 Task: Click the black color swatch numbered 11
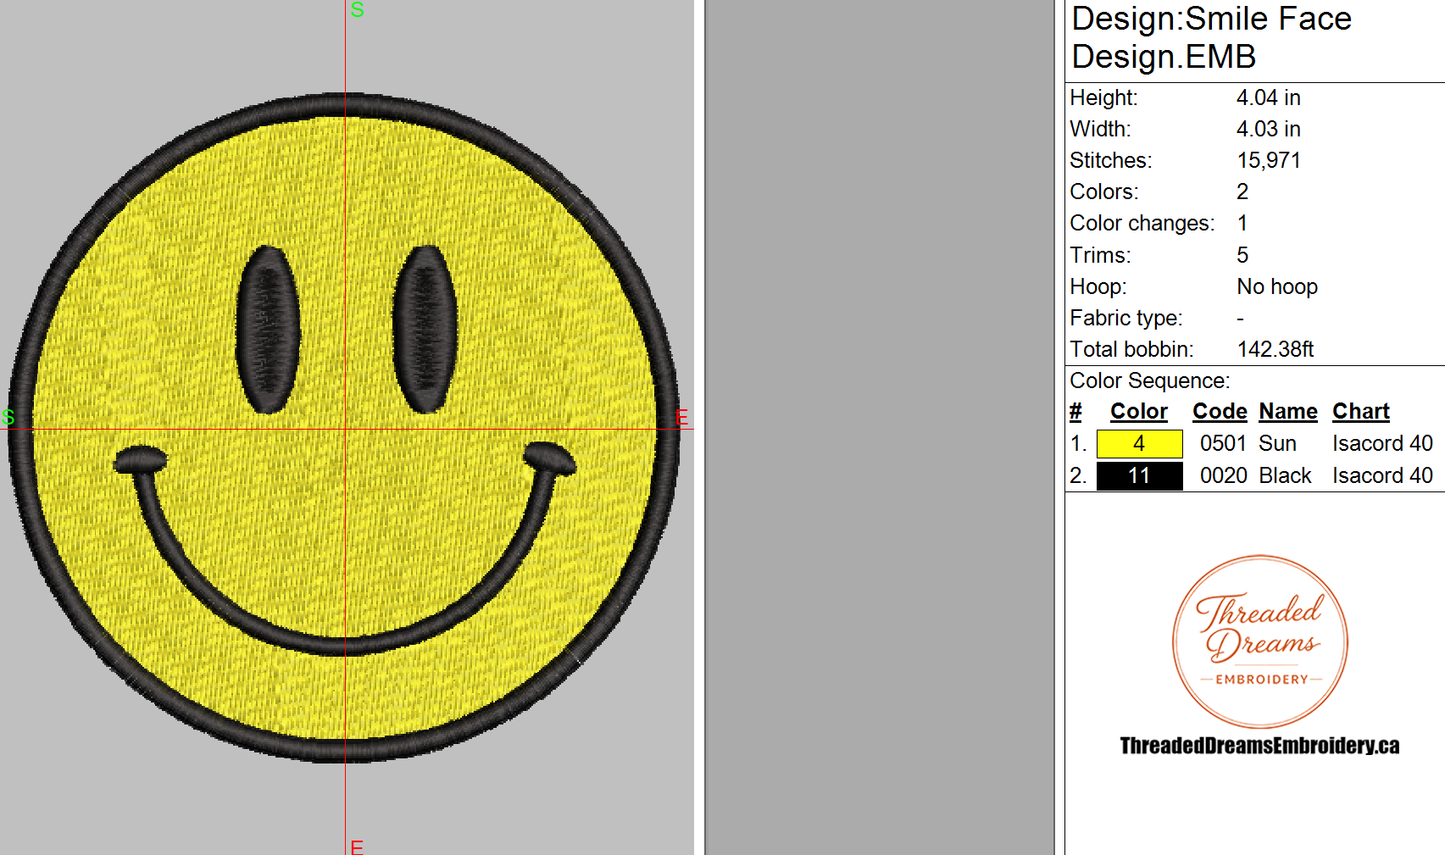(1139, 475)
